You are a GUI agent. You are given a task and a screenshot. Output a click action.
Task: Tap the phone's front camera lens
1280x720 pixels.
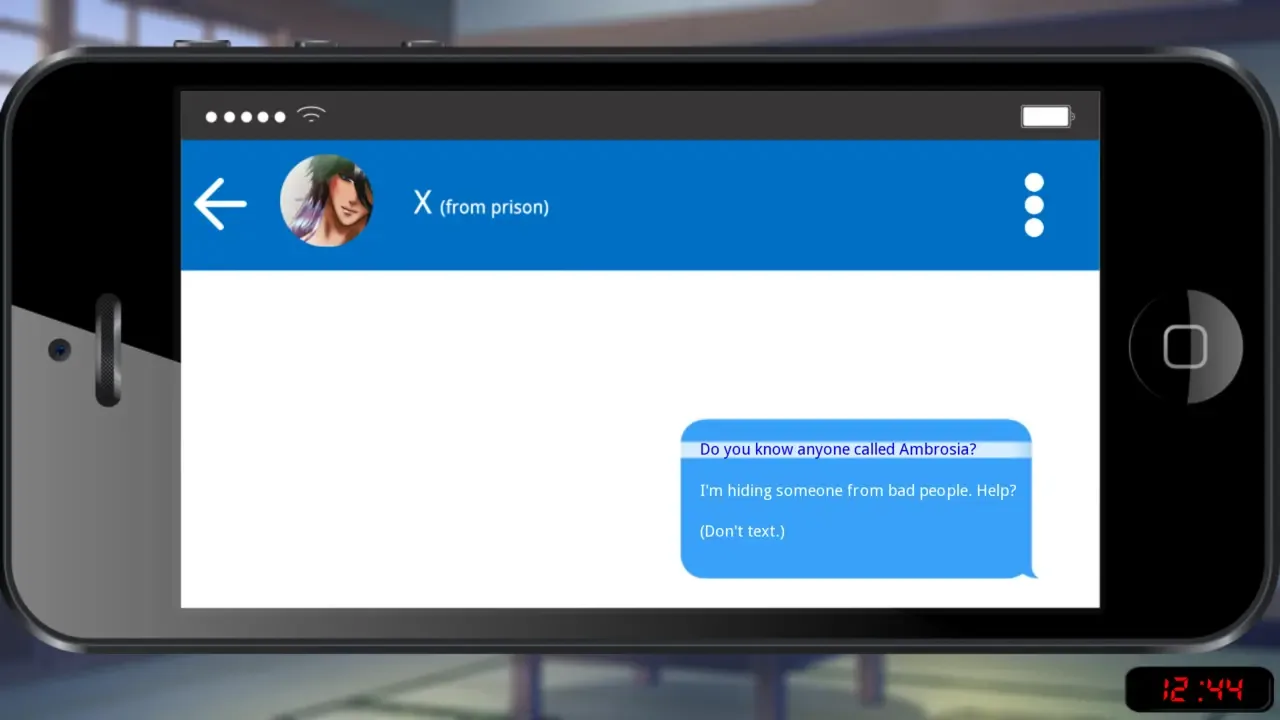[x=60, y=350]
